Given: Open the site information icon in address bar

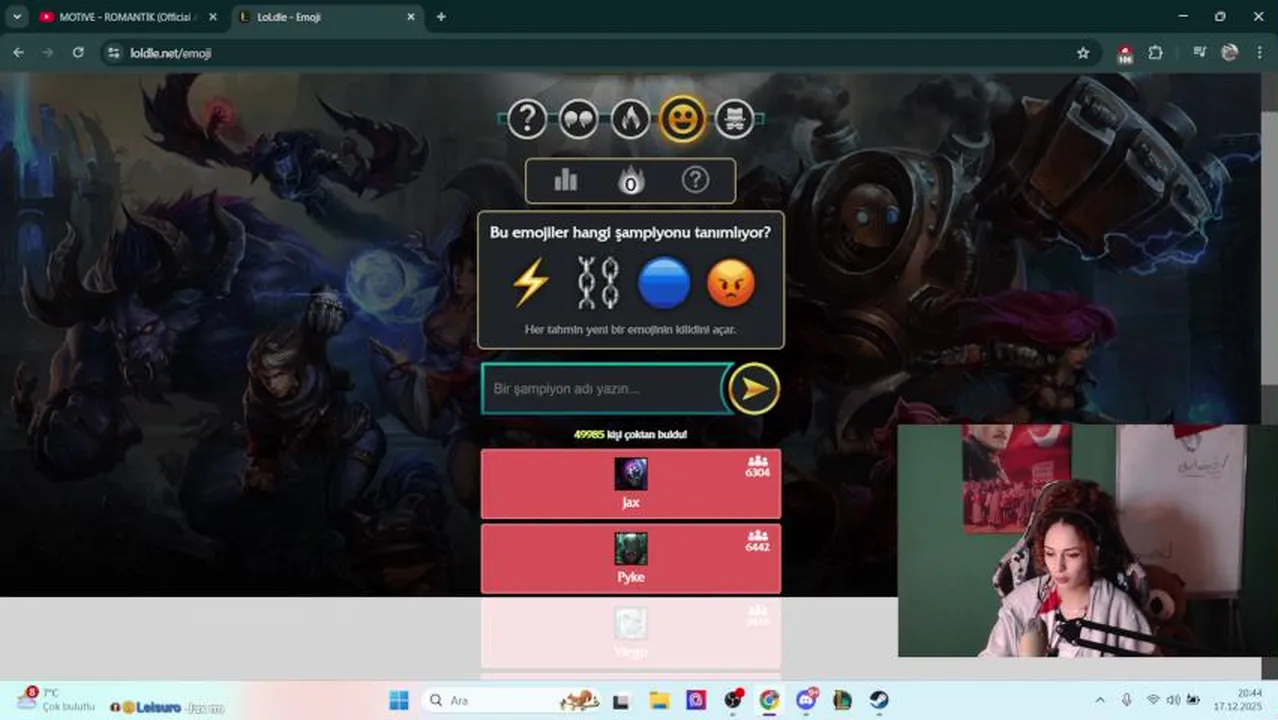Looking at the screenshot, I should [x=114, y=53].
